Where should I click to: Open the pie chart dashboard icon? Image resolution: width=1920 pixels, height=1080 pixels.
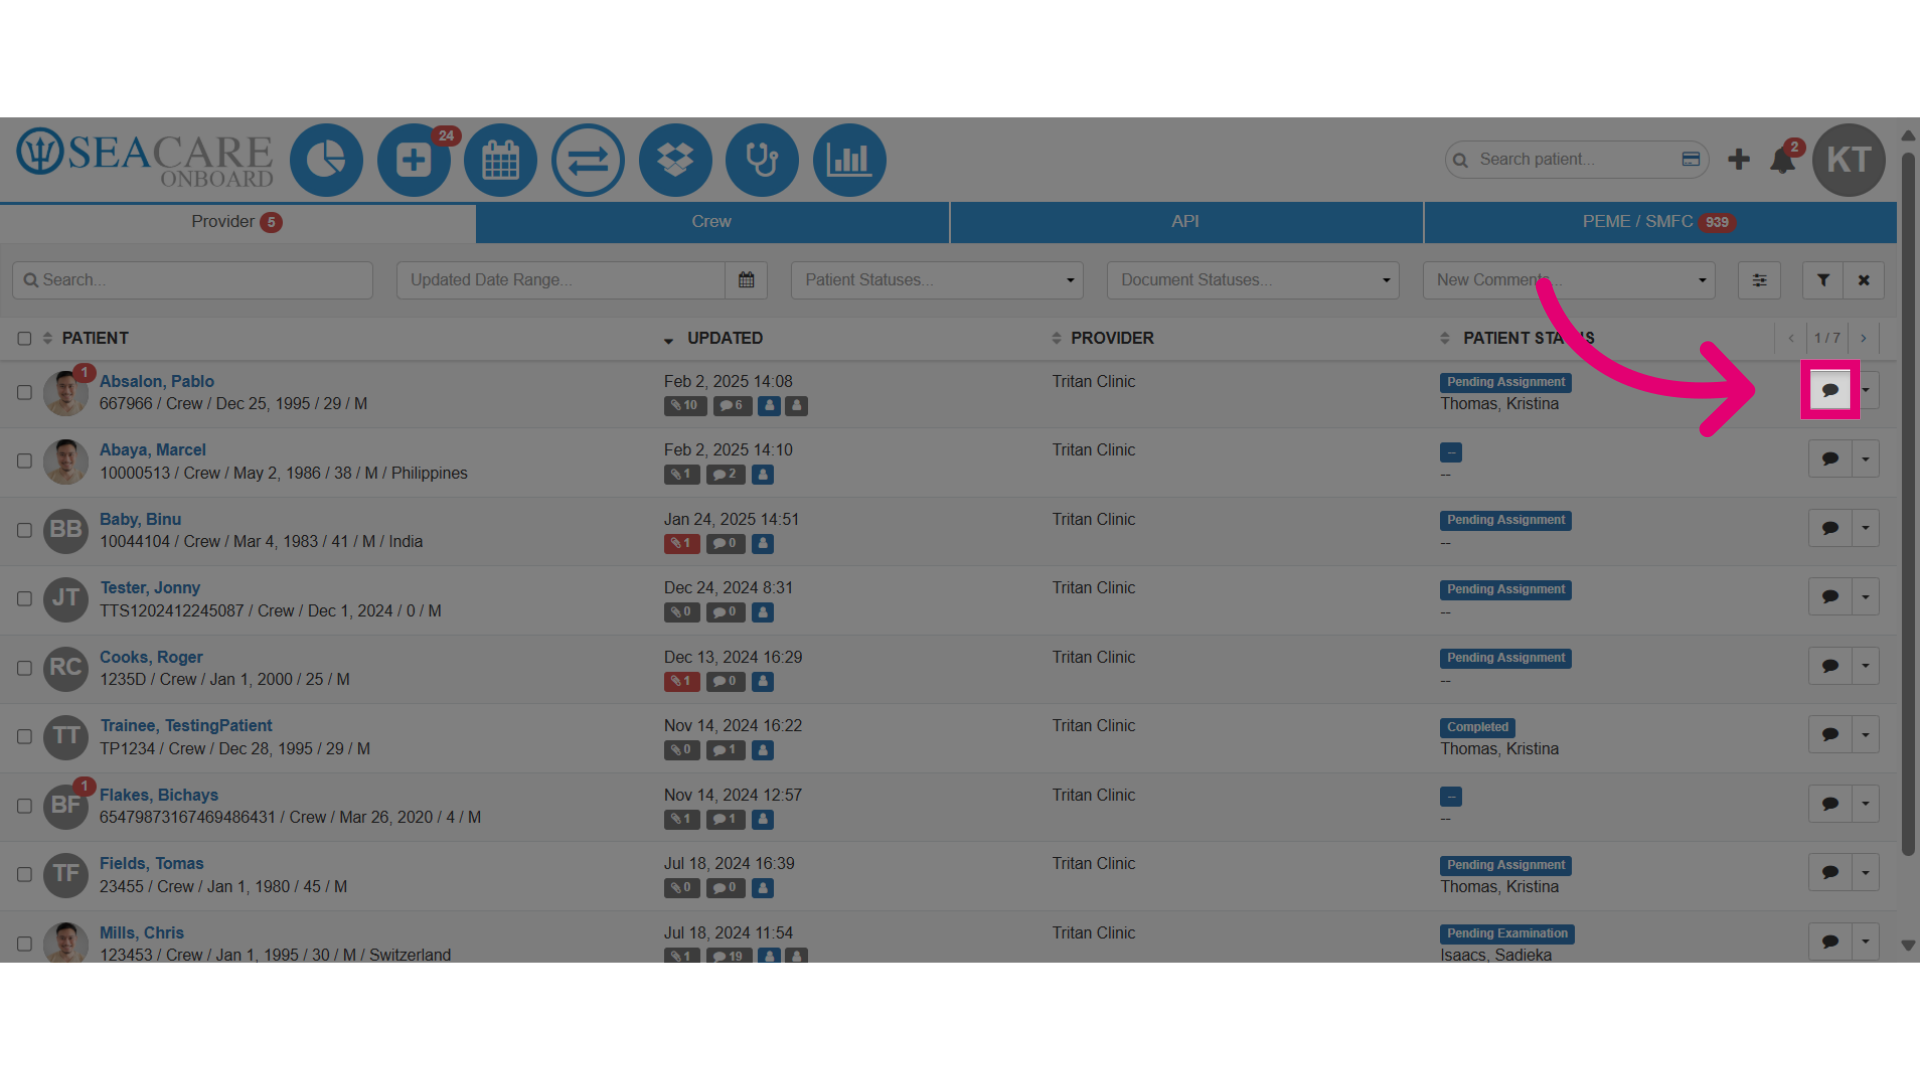[326, 159]
